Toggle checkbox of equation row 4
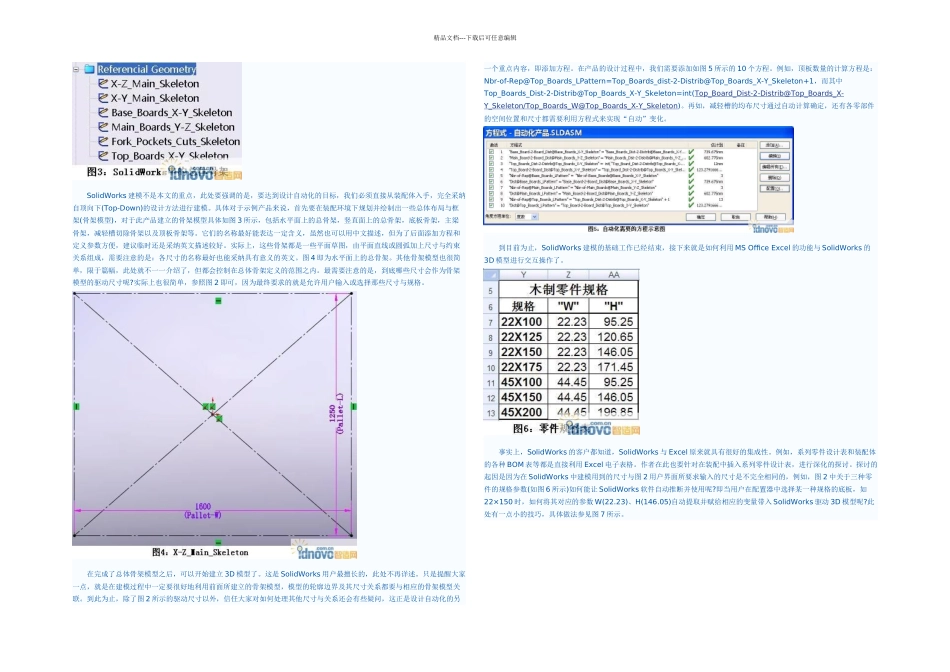The width and height of the screenshot is (950, 672). (x=491, y=170)
